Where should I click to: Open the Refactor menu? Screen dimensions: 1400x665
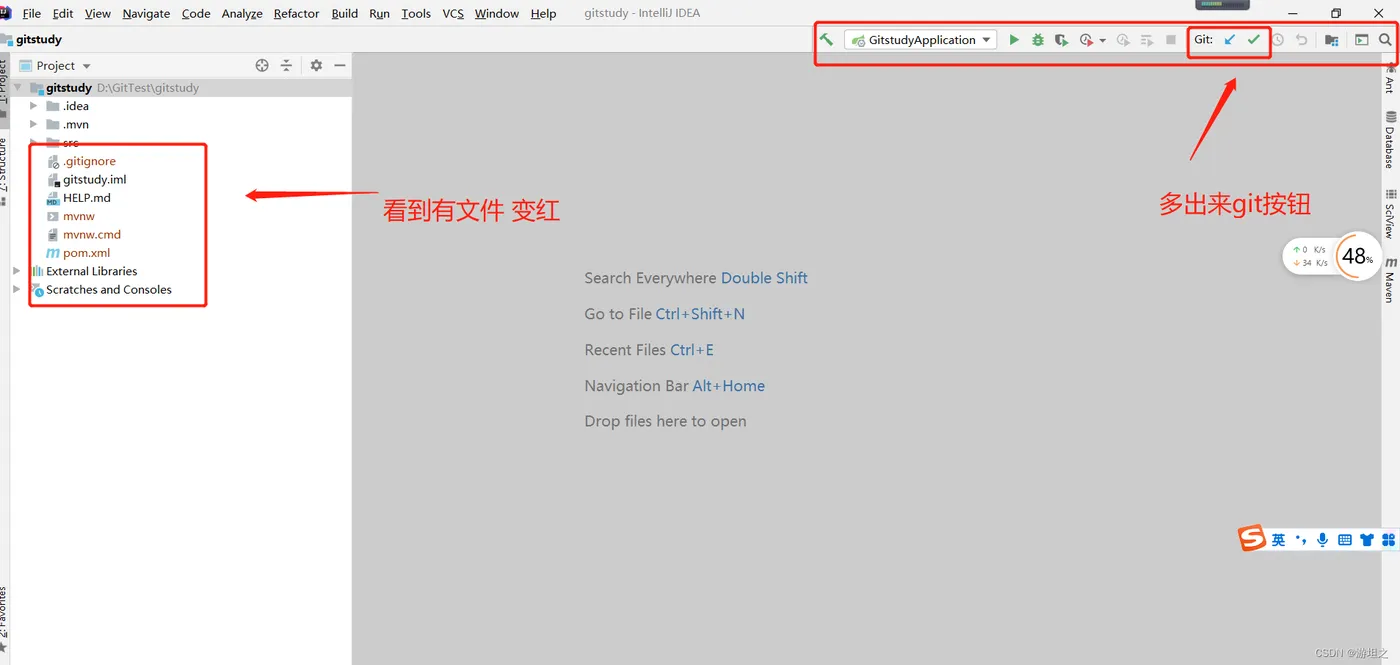point(296,13)
